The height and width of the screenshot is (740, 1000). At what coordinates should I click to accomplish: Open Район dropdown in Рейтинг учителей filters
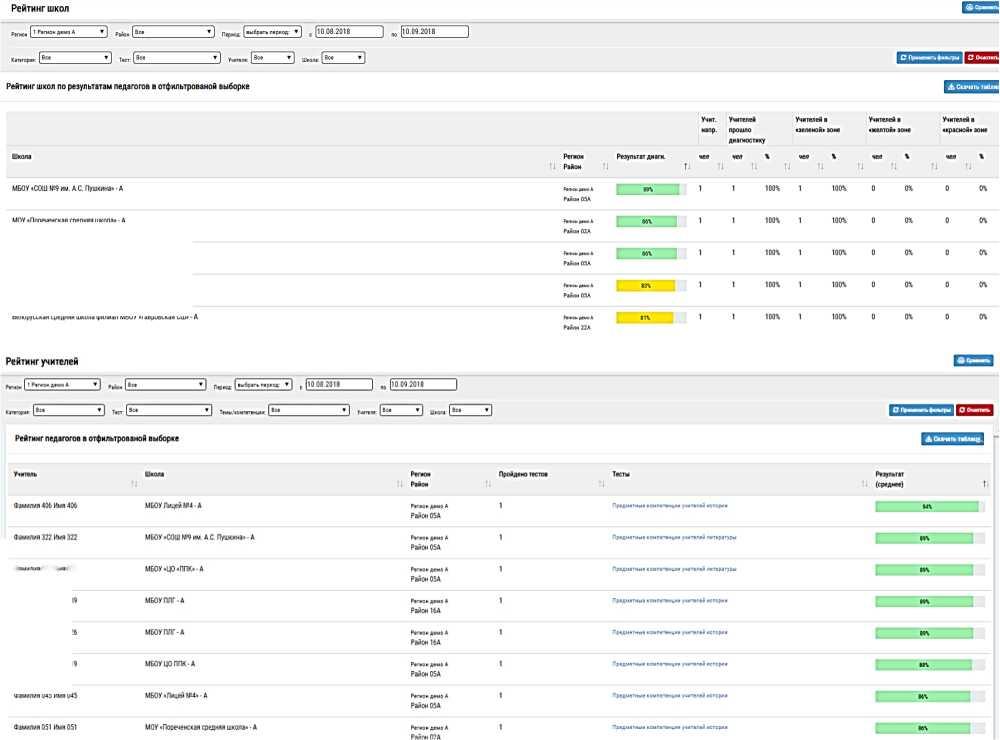click(165, 385)
